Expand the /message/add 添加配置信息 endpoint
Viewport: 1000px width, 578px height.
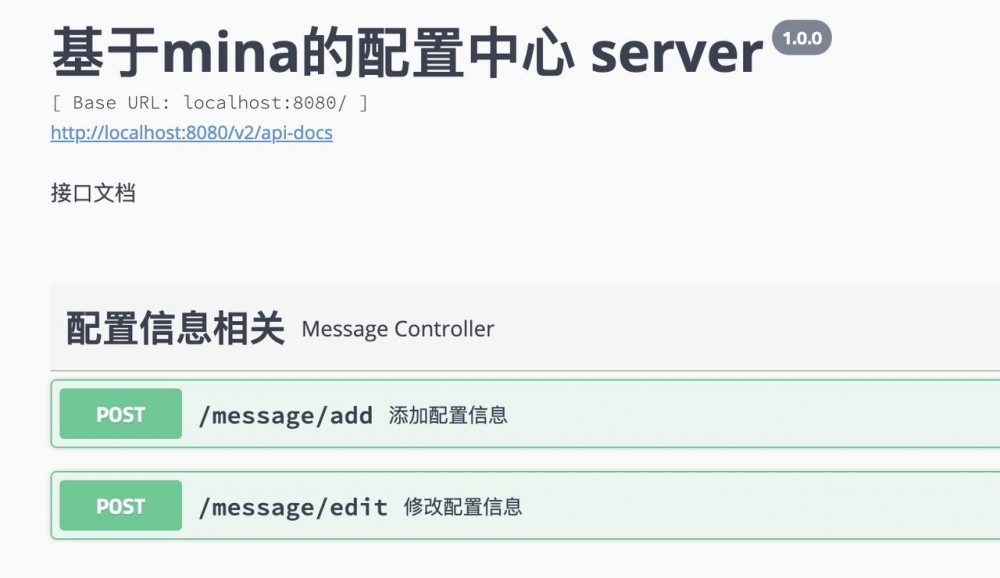pyautogui.click(x=600, y=414)
